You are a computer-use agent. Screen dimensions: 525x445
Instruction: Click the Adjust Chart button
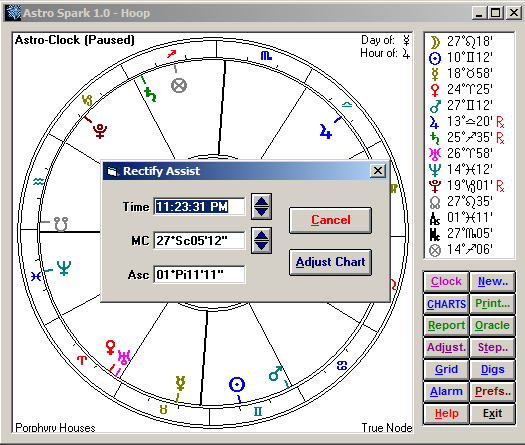[330, 262]
